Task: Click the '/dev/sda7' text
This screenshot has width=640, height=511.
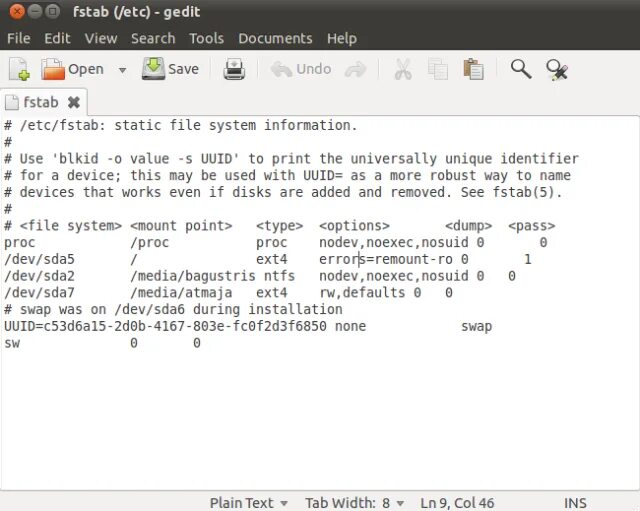Action: click(40, 293)
